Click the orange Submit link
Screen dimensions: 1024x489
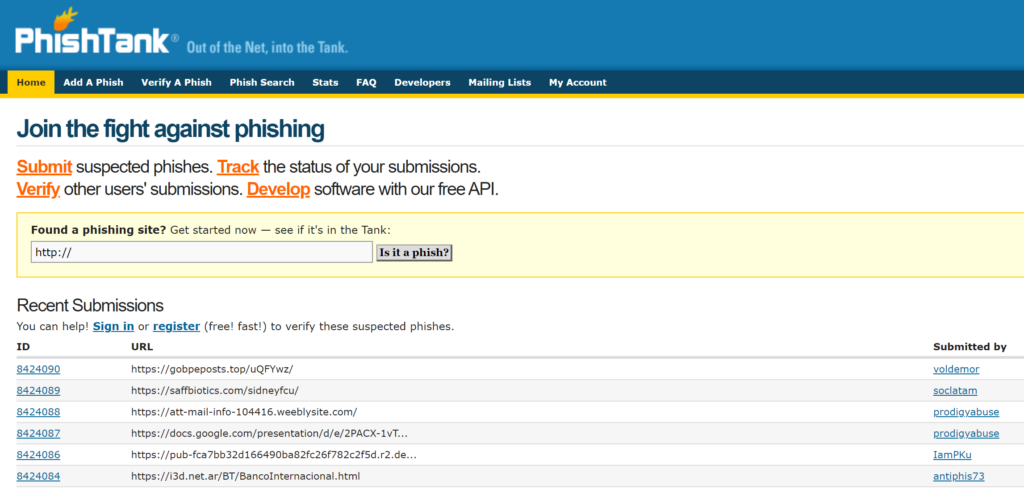tap(44, 166)
